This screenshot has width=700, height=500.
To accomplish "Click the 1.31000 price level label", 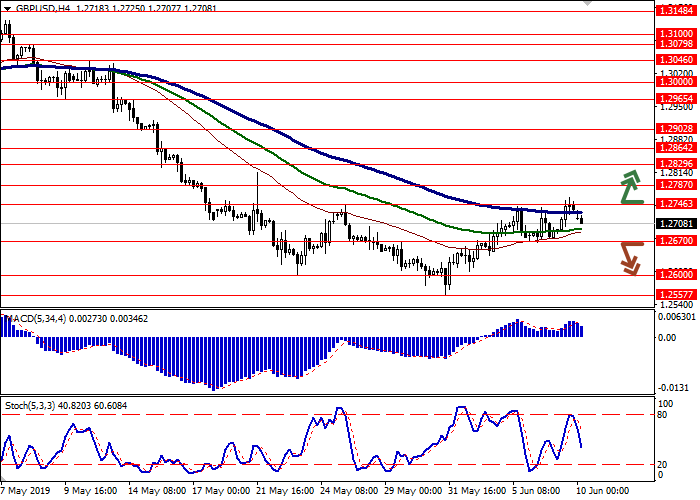I will pos(676,33).
